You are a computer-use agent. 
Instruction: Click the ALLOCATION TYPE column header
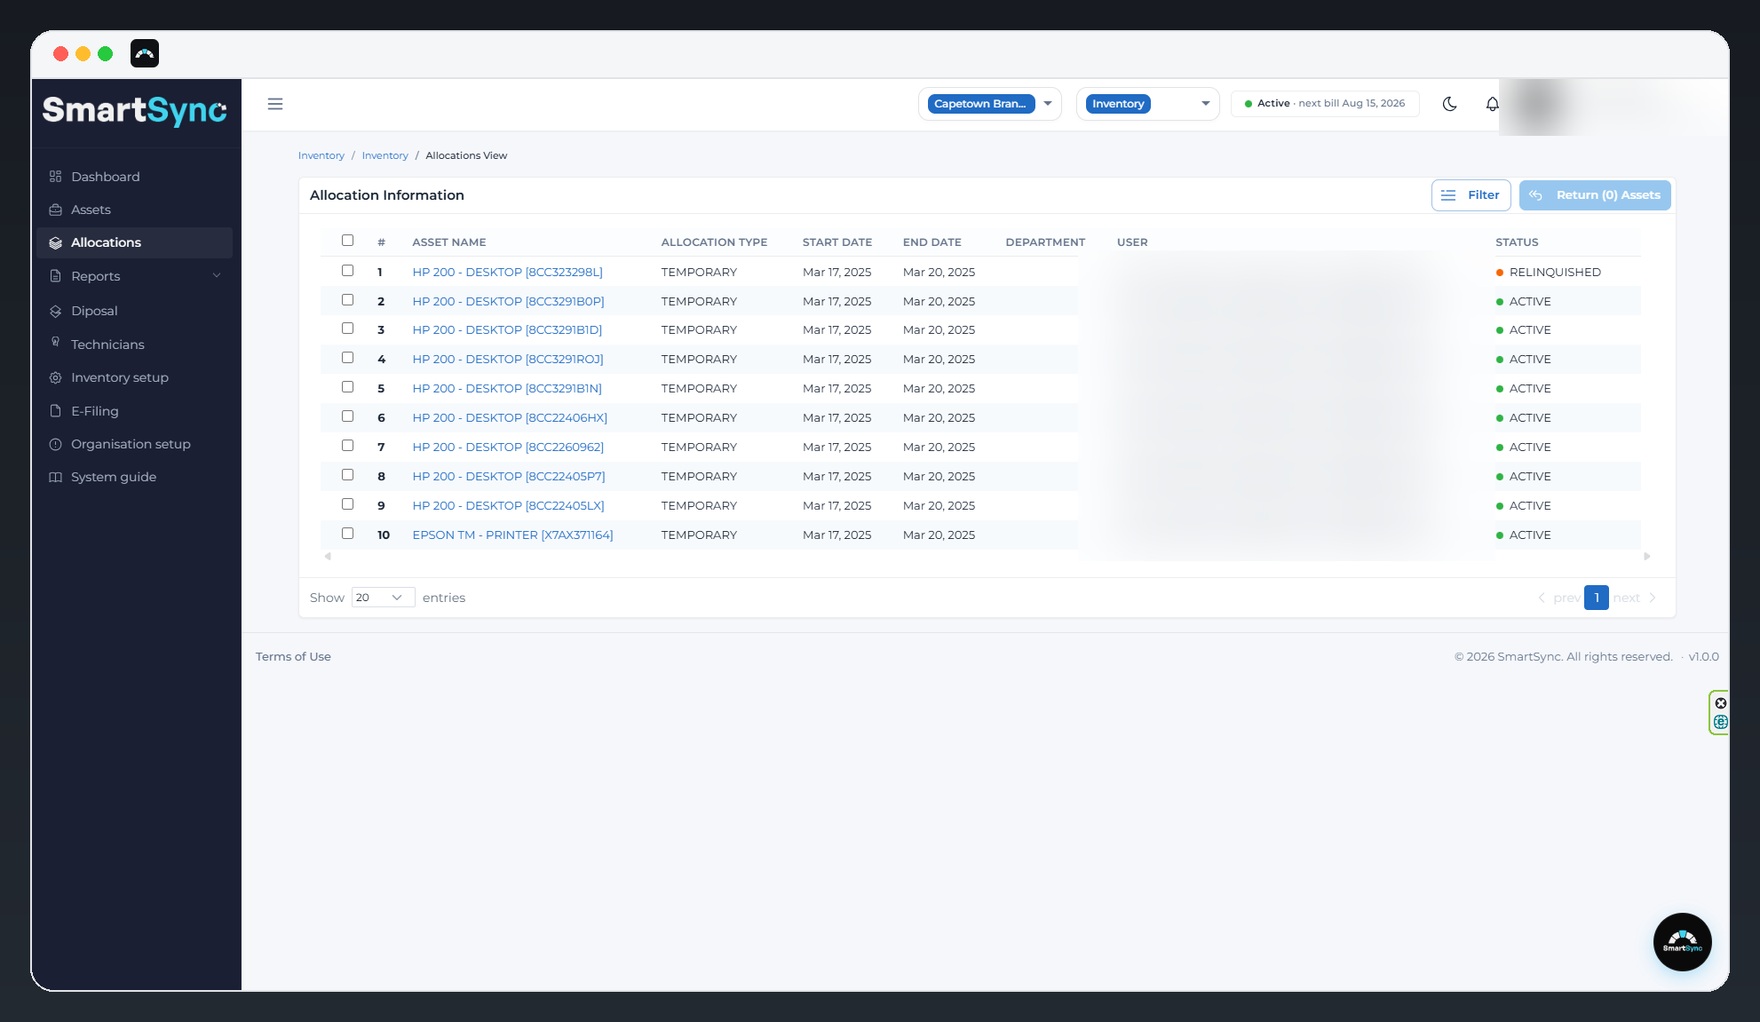[x=714, y=242]
